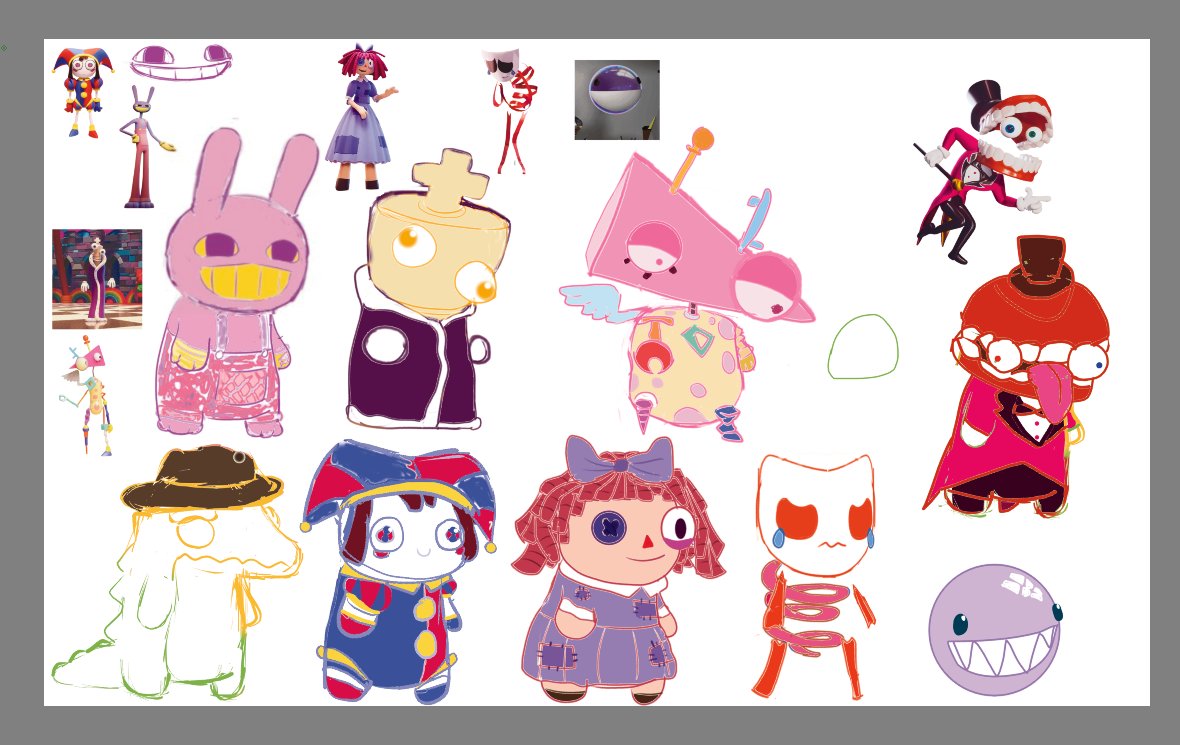Select the ribbon figure with mask reference
Viewport: 1180px width, 745px height.
[511, 111]
